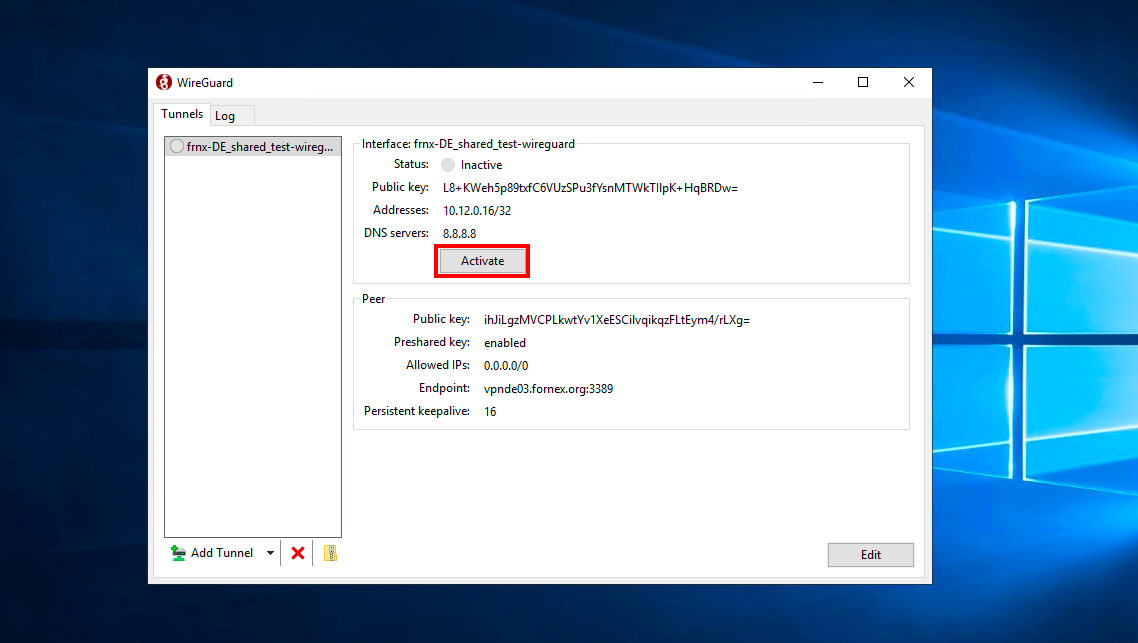This screenshot has height=643, width=1138.
Task: Click interface public key value L8+KWeh5p89...
Action: click(590, 188)
